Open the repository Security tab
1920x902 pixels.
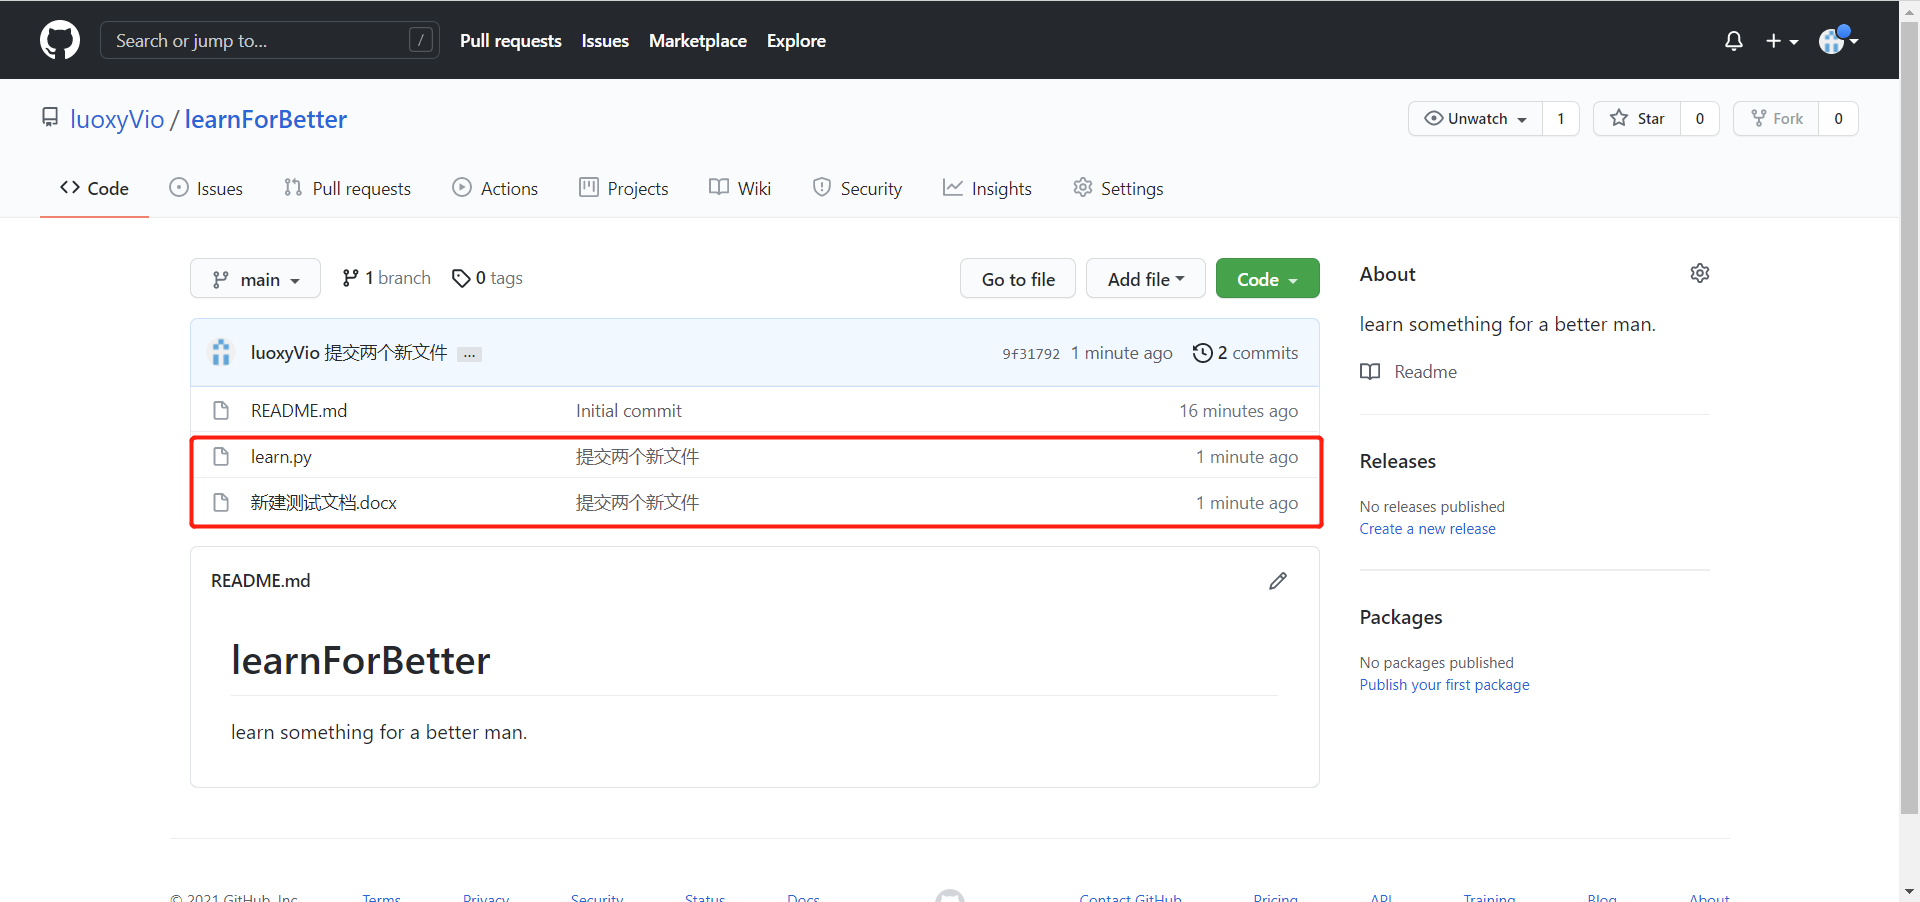point(857,188)
